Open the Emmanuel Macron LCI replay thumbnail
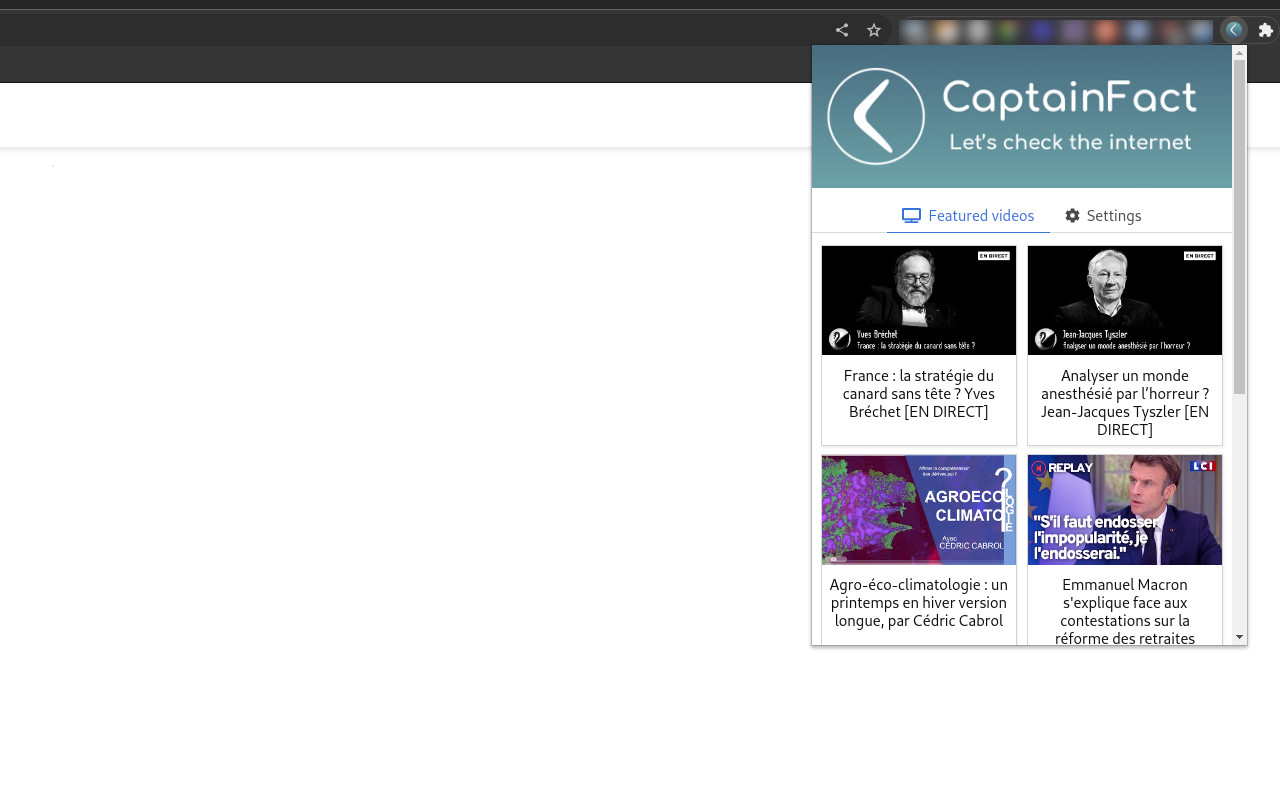1280x800 pixels. 1125,510
